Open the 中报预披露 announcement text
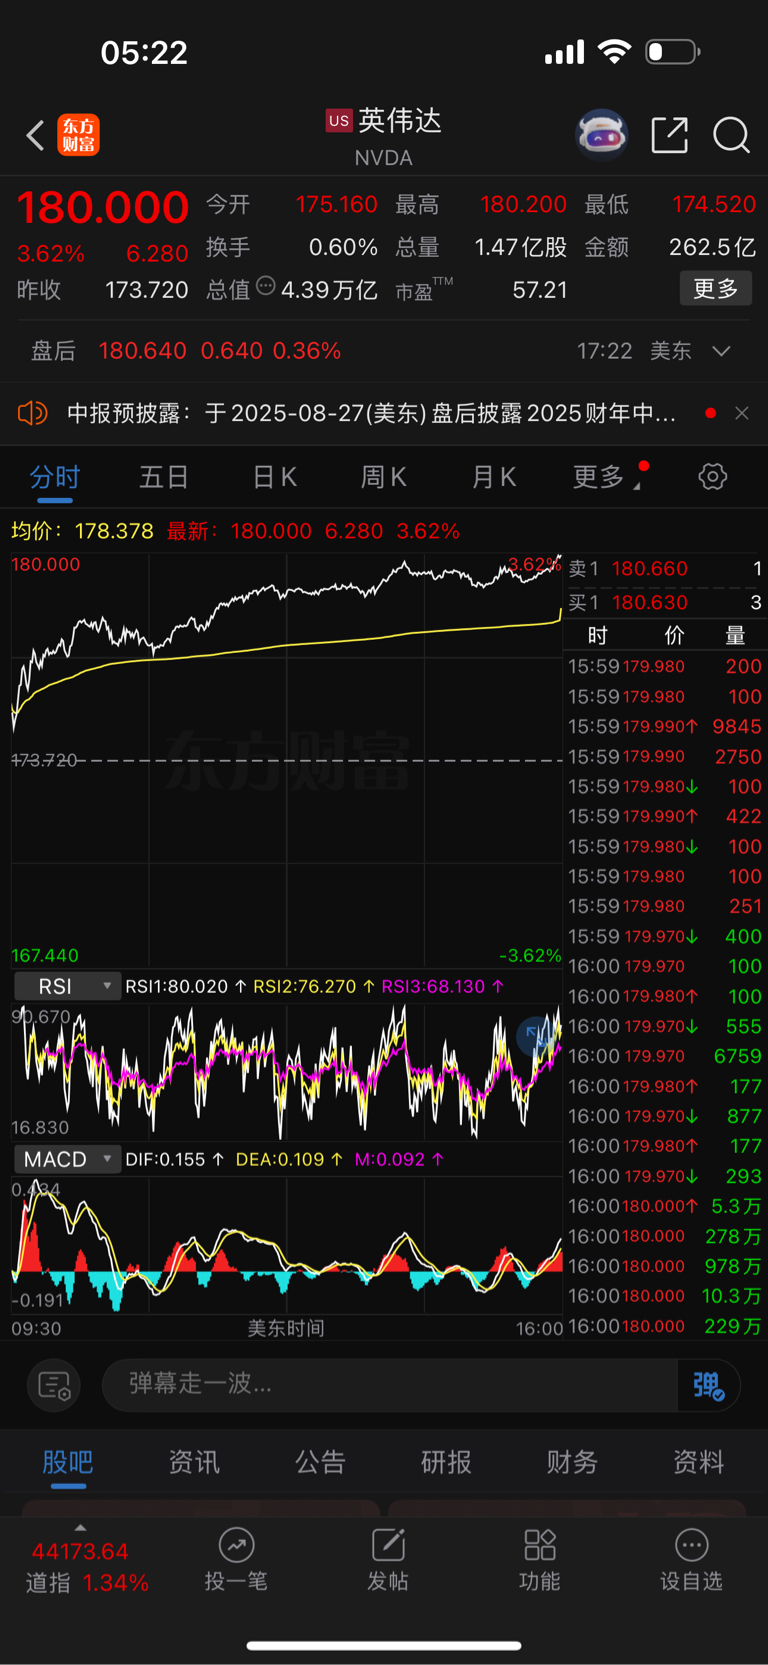 click(x=371, y=413)
